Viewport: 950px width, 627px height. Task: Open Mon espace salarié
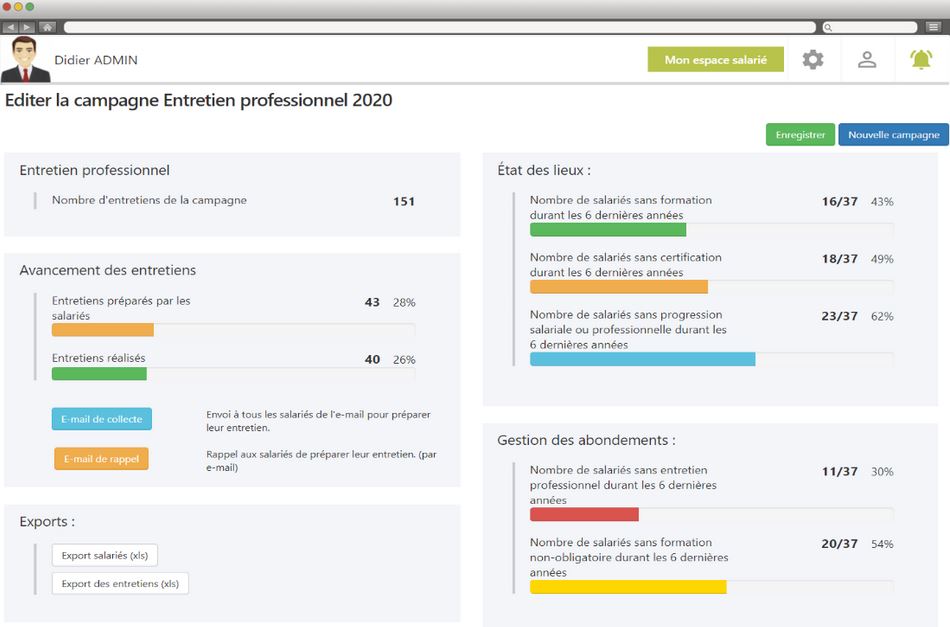(716, 59)
